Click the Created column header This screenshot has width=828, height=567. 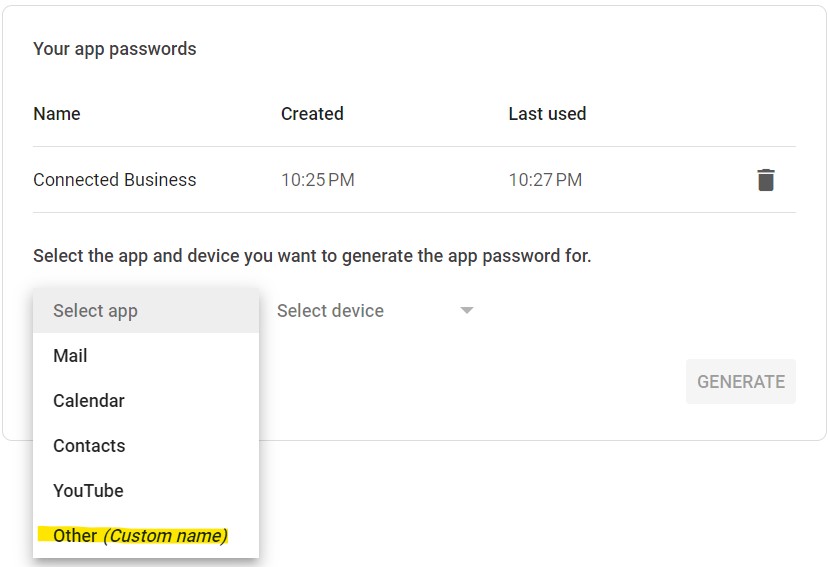pos(312,114)
